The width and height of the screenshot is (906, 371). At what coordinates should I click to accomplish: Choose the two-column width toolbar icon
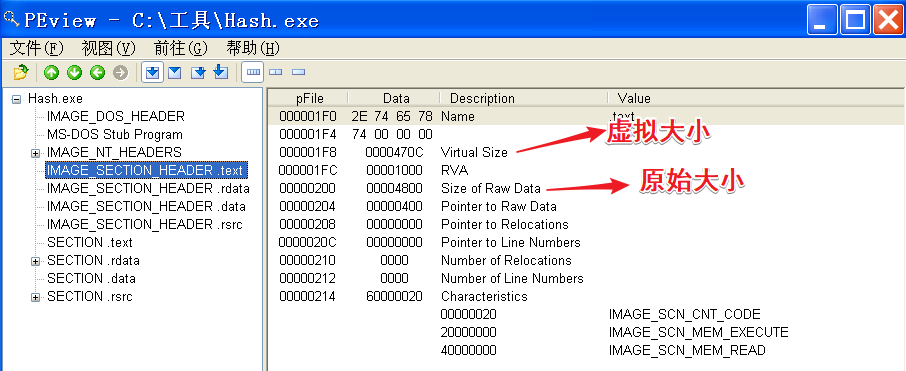276,72
